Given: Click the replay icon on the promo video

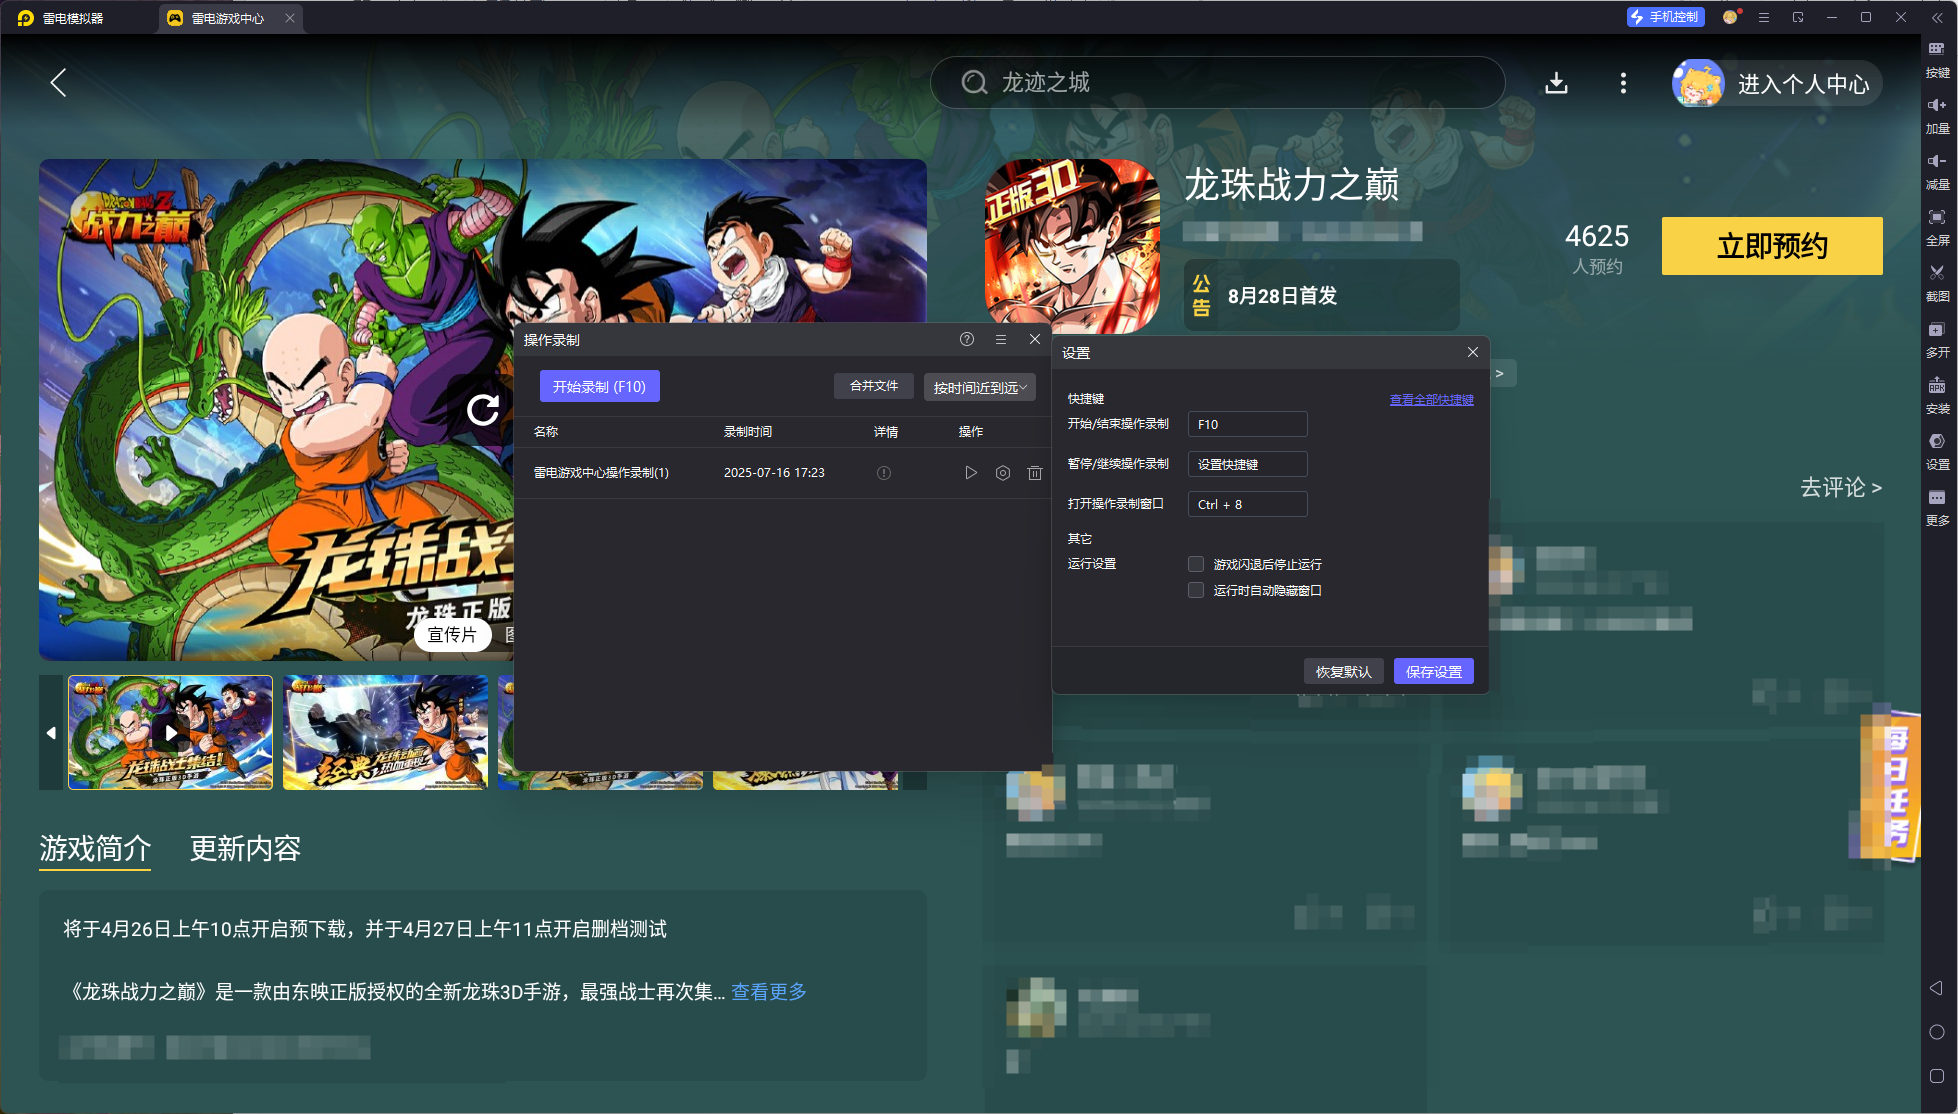Looking at the screenshot, I should [483, 409].
